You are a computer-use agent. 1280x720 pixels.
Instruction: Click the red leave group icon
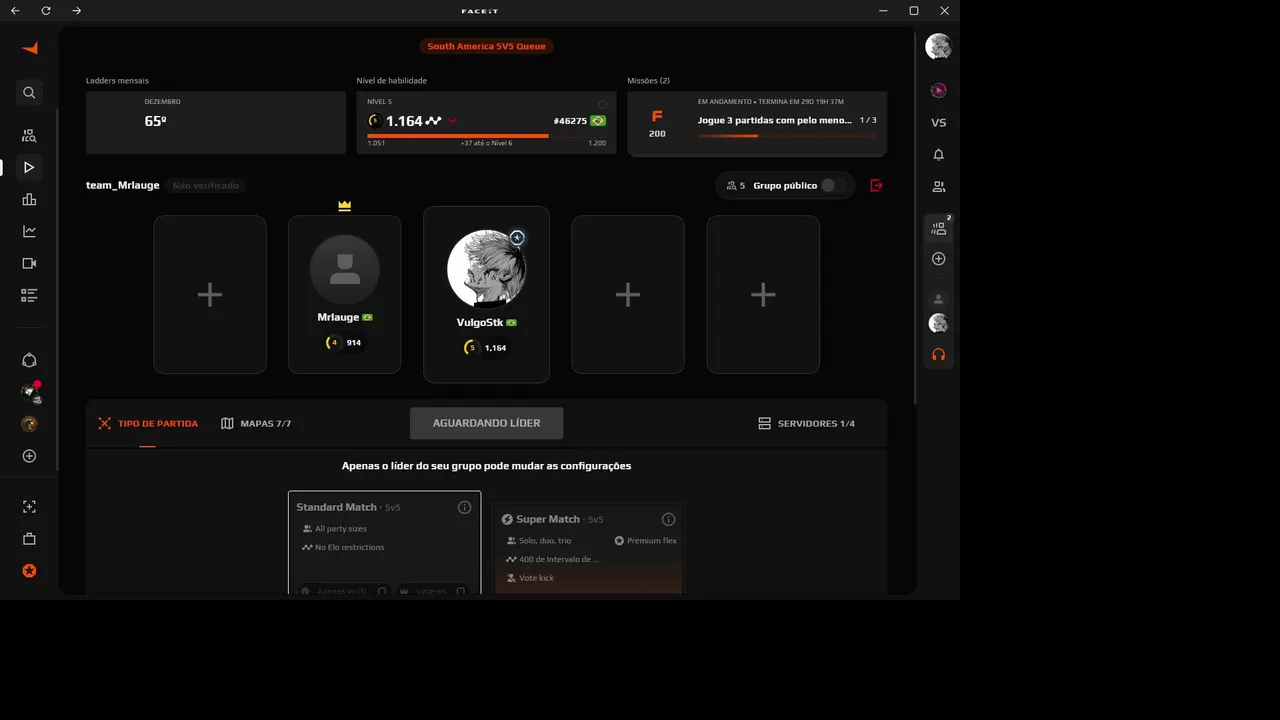[x=876, y=185]
